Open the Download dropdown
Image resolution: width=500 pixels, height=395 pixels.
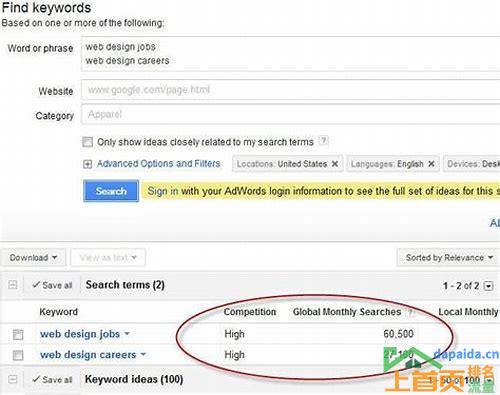coord(33,258)
